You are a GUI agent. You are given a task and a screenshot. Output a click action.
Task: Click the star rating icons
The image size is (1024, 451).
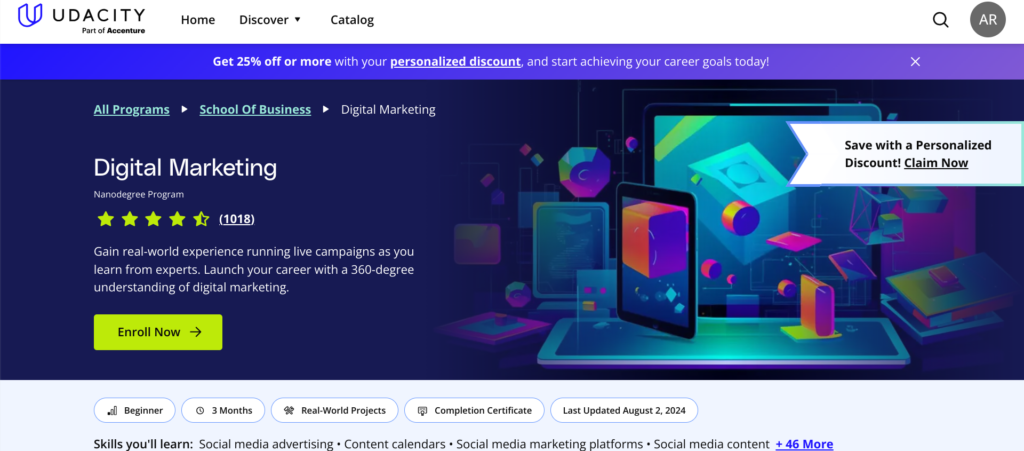pos(152,219)
